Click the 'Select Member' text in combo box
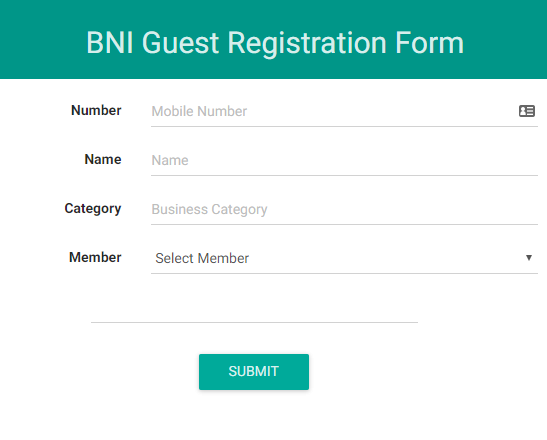Image resolution: width=547 pixels, height=440 pixels. pyautogui.click(x=202, y=259)
